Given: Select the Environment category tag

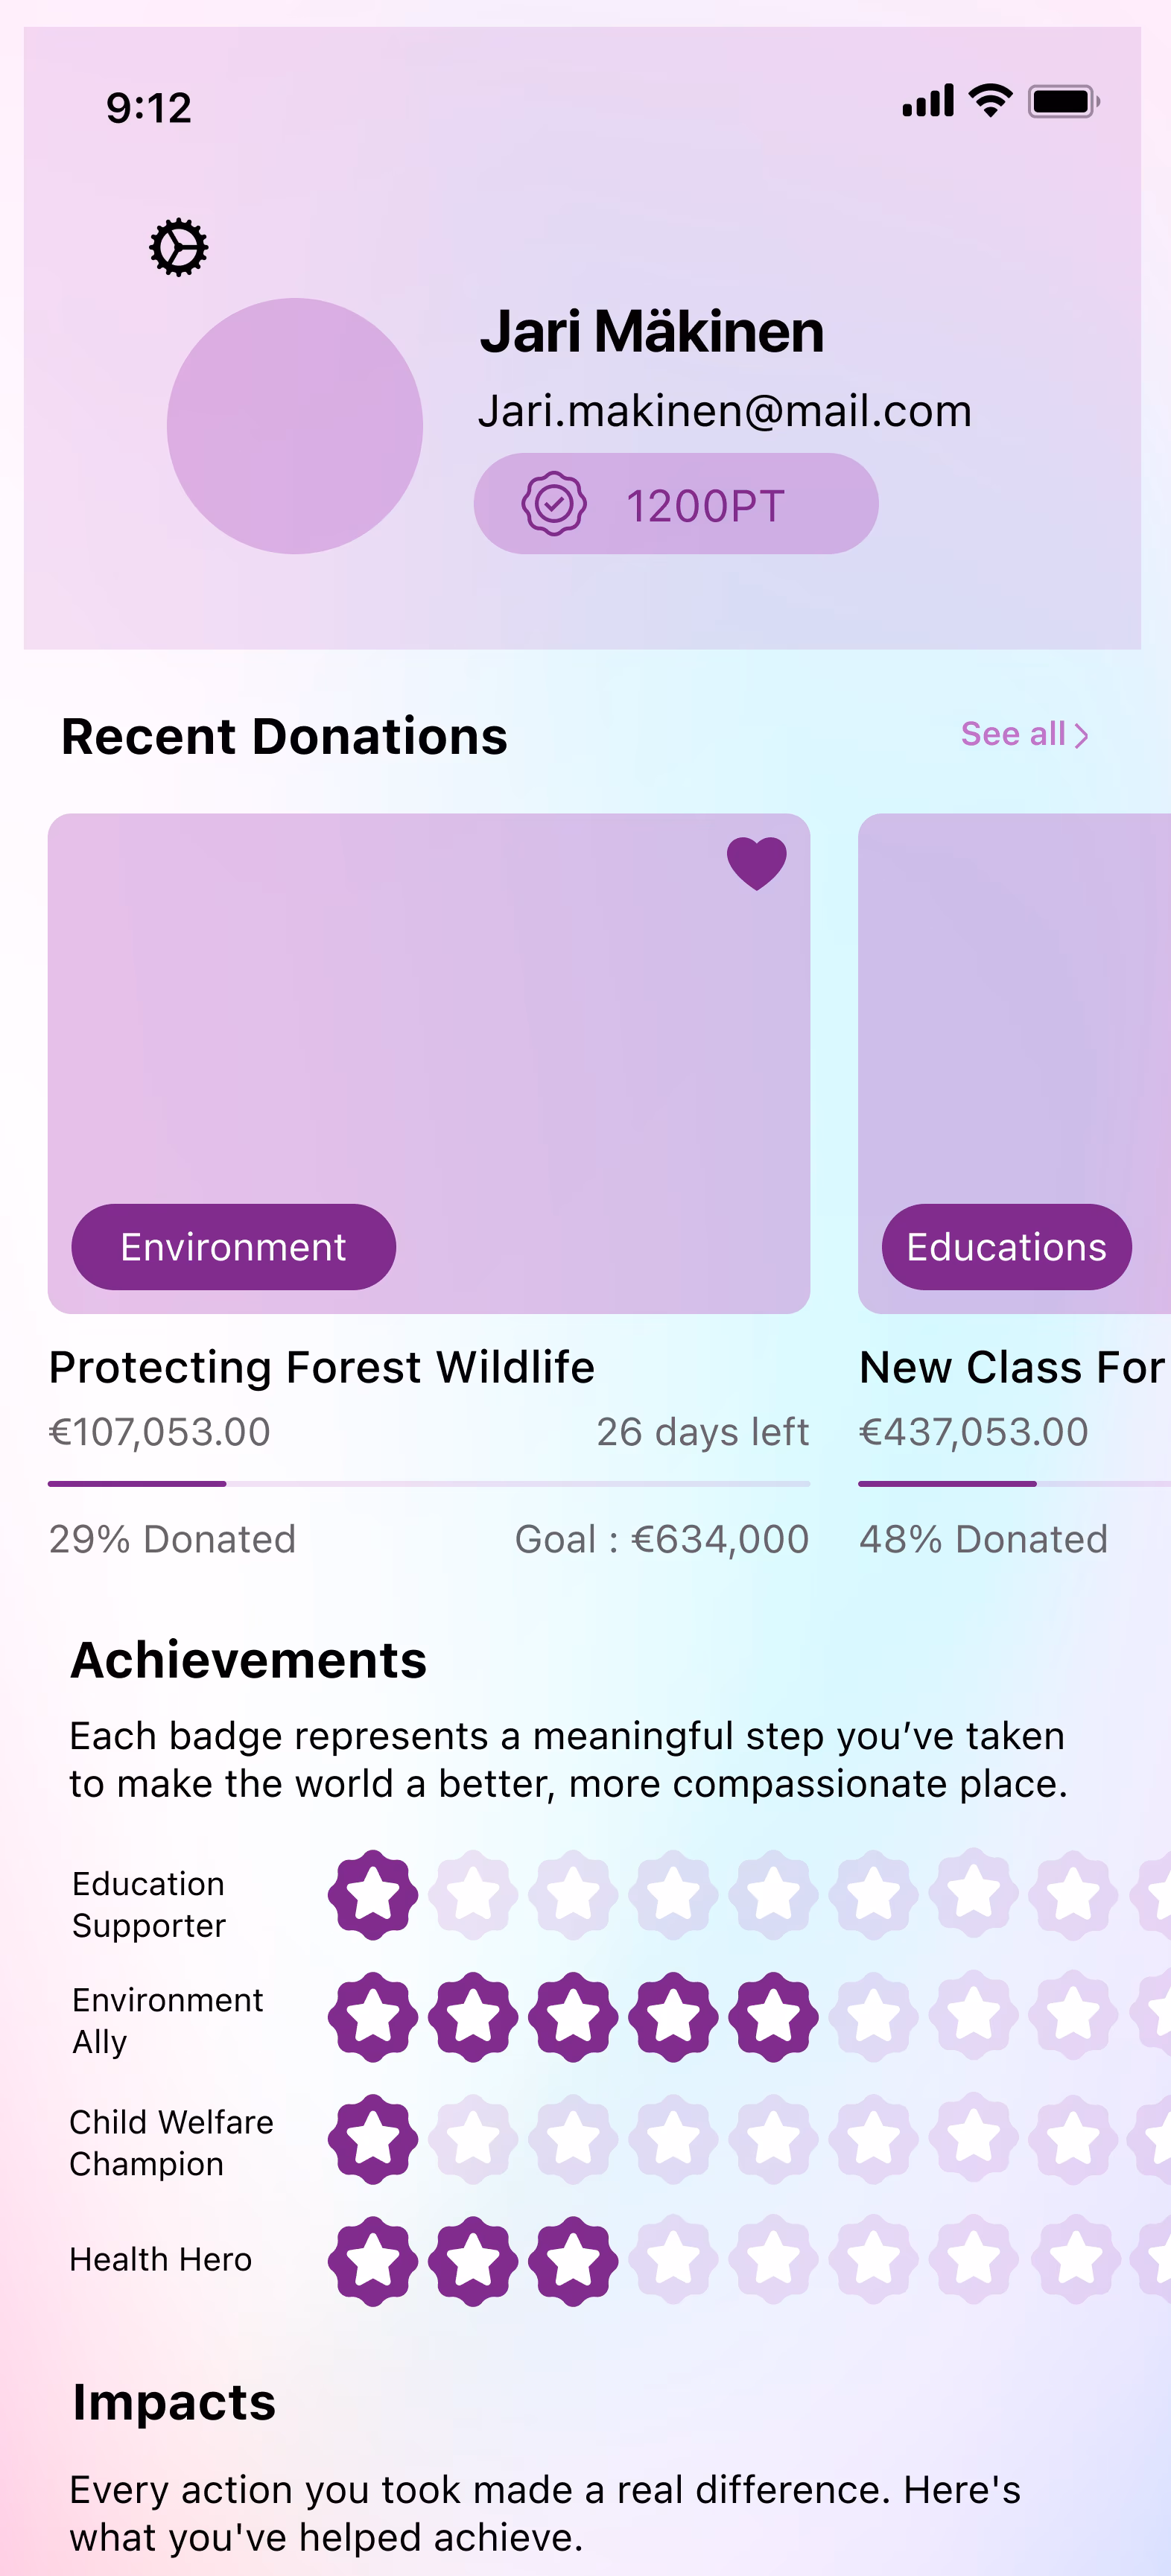Looking at the screenshot, I should click(x=233, y=1247).
